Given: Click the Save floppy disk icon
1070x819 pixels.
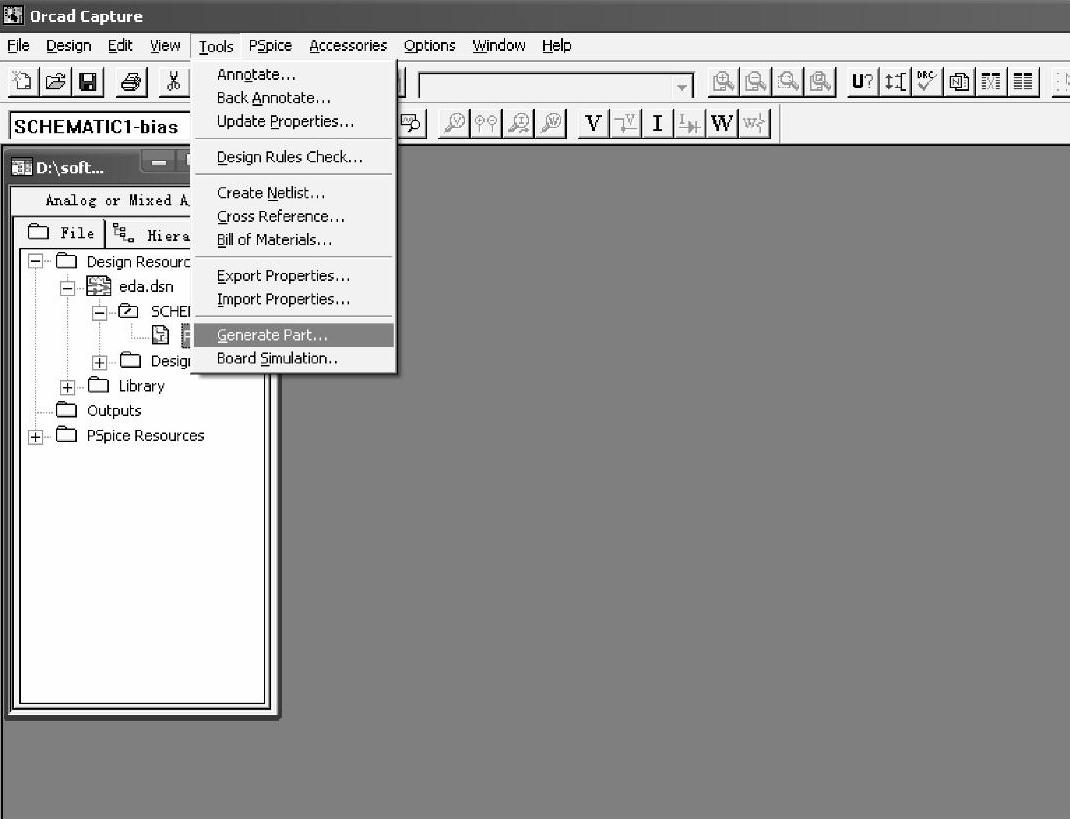Looking at the screenshot, I should (88, 82).
